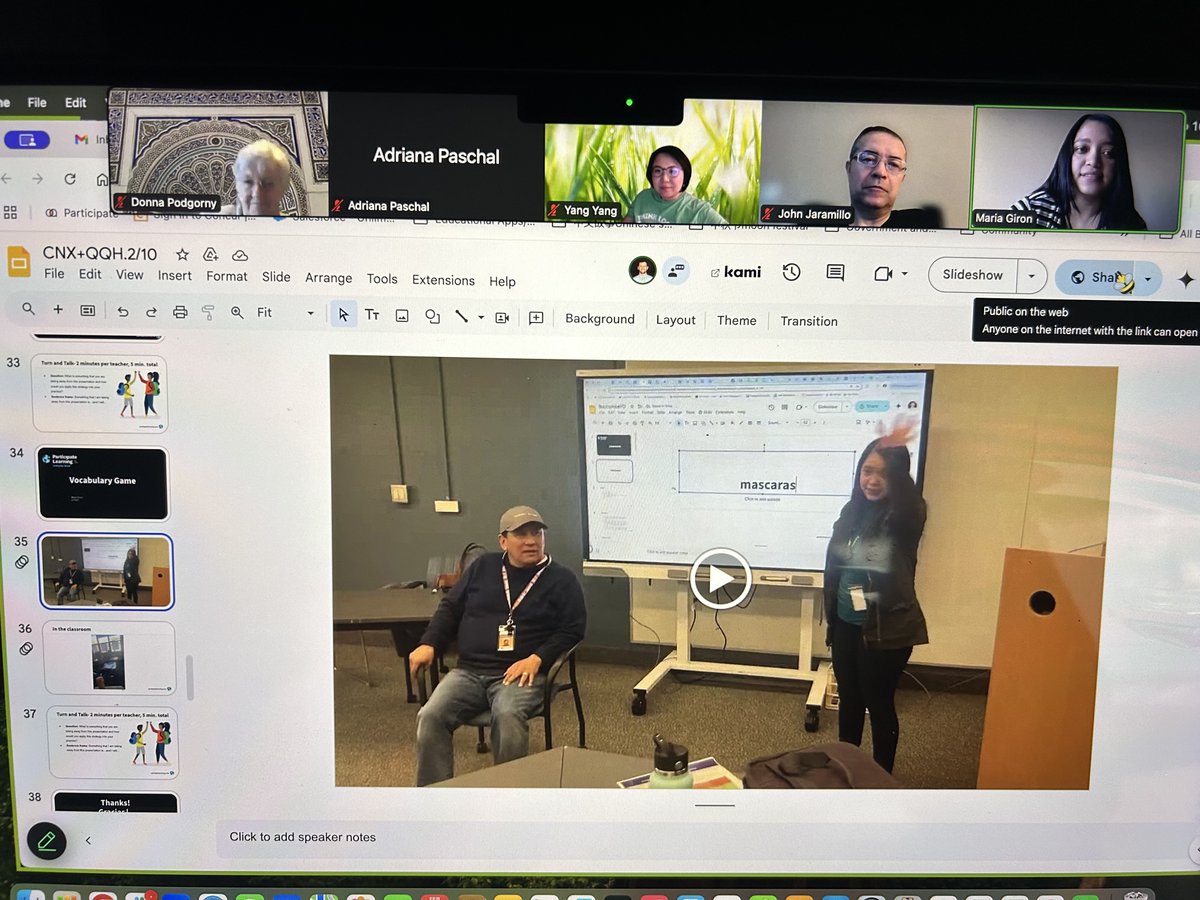Collapse the filmstrip with the left chevron
This screenshot has height=900, width=1200.
(x=88, y=841)
